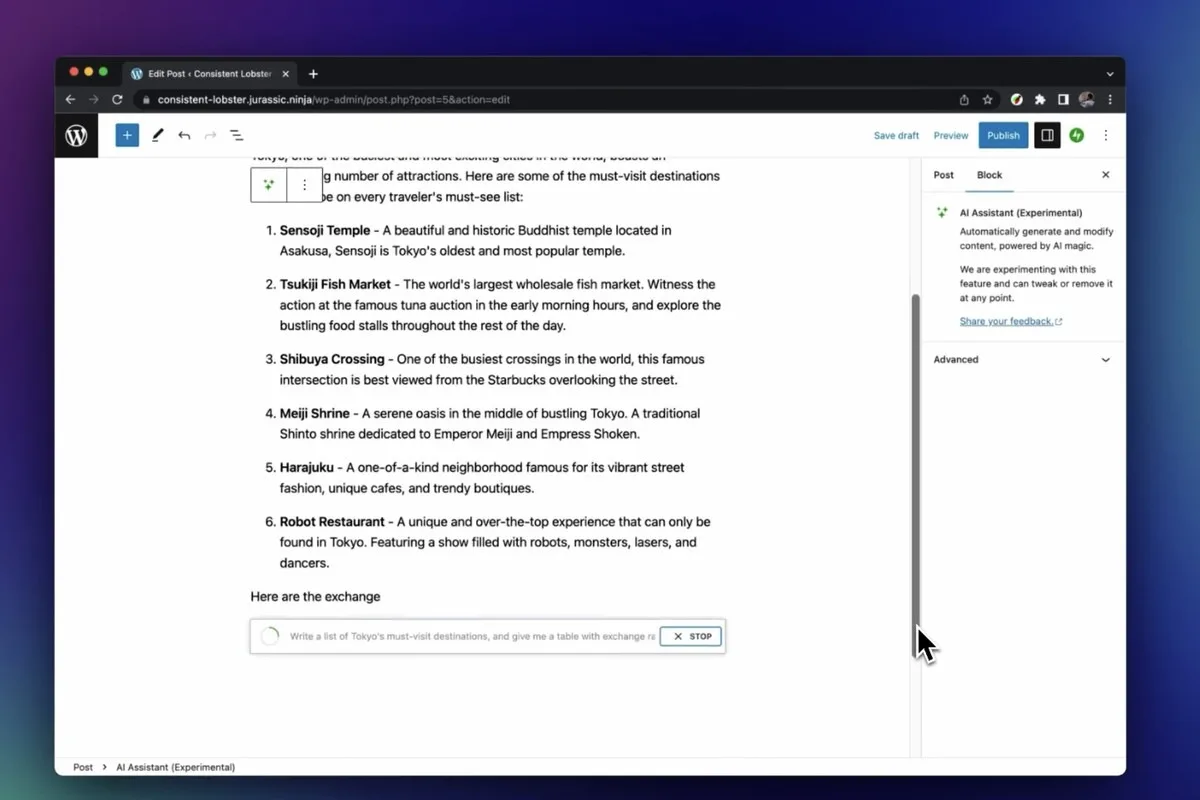Undo the last edit
This screenshot has width=1200, height=800.
point(184,135)
